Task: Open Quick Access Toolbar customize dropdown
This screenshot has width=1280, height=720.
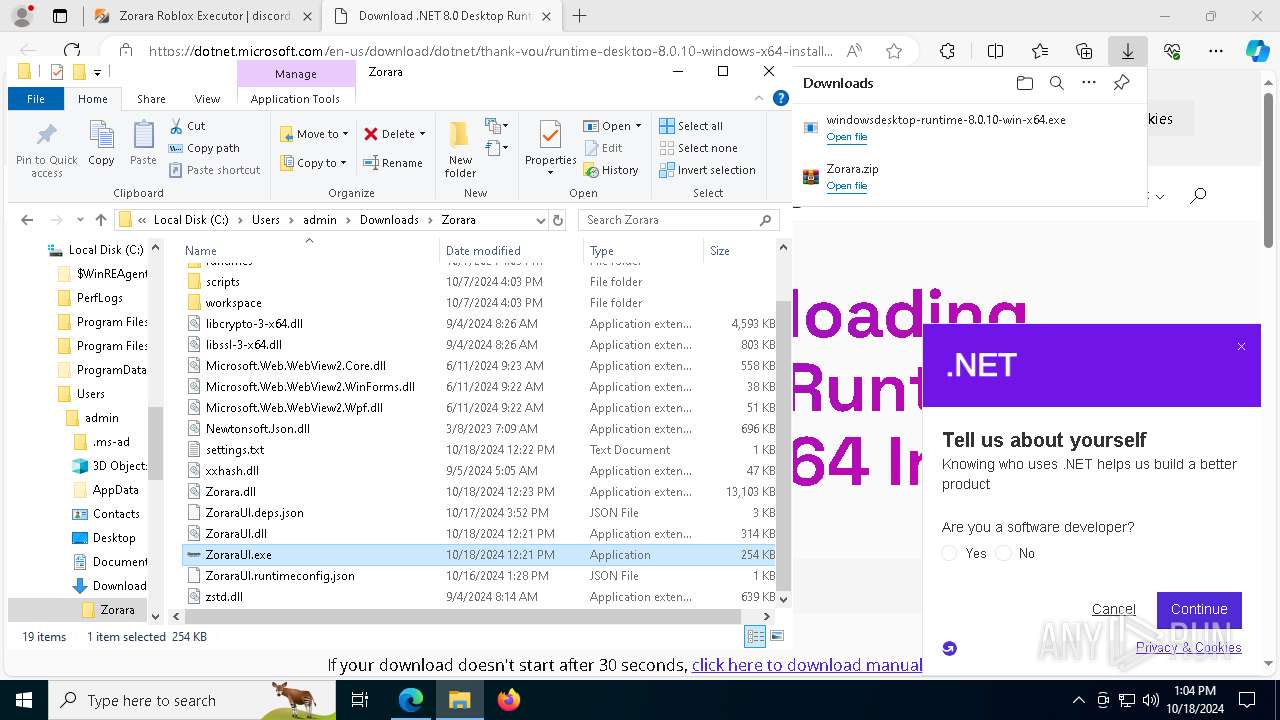Action: coord(97,72)
